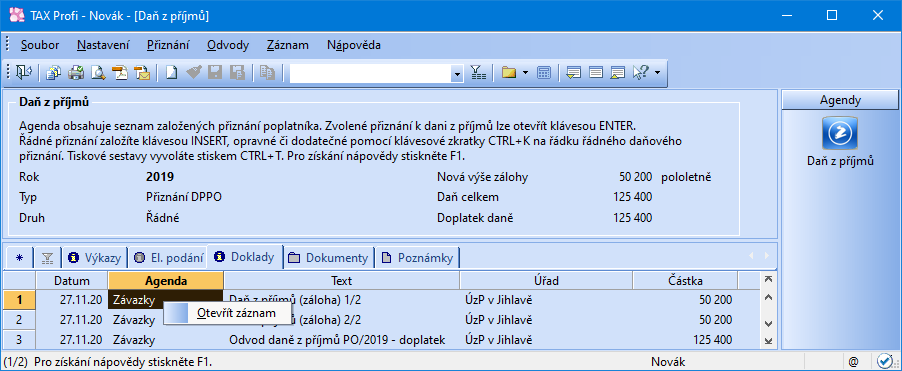Click the new blank record icon
The image size is (902, 371).
[x=171, y=72]
